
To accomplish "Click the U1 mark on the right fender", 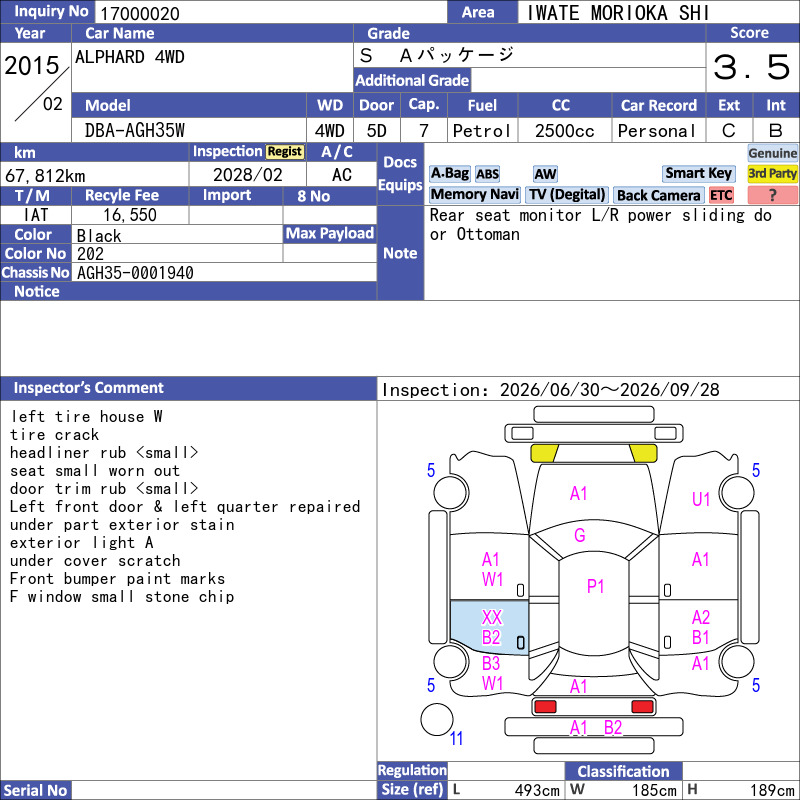I will pyautogui.click(x=701, y=499).
